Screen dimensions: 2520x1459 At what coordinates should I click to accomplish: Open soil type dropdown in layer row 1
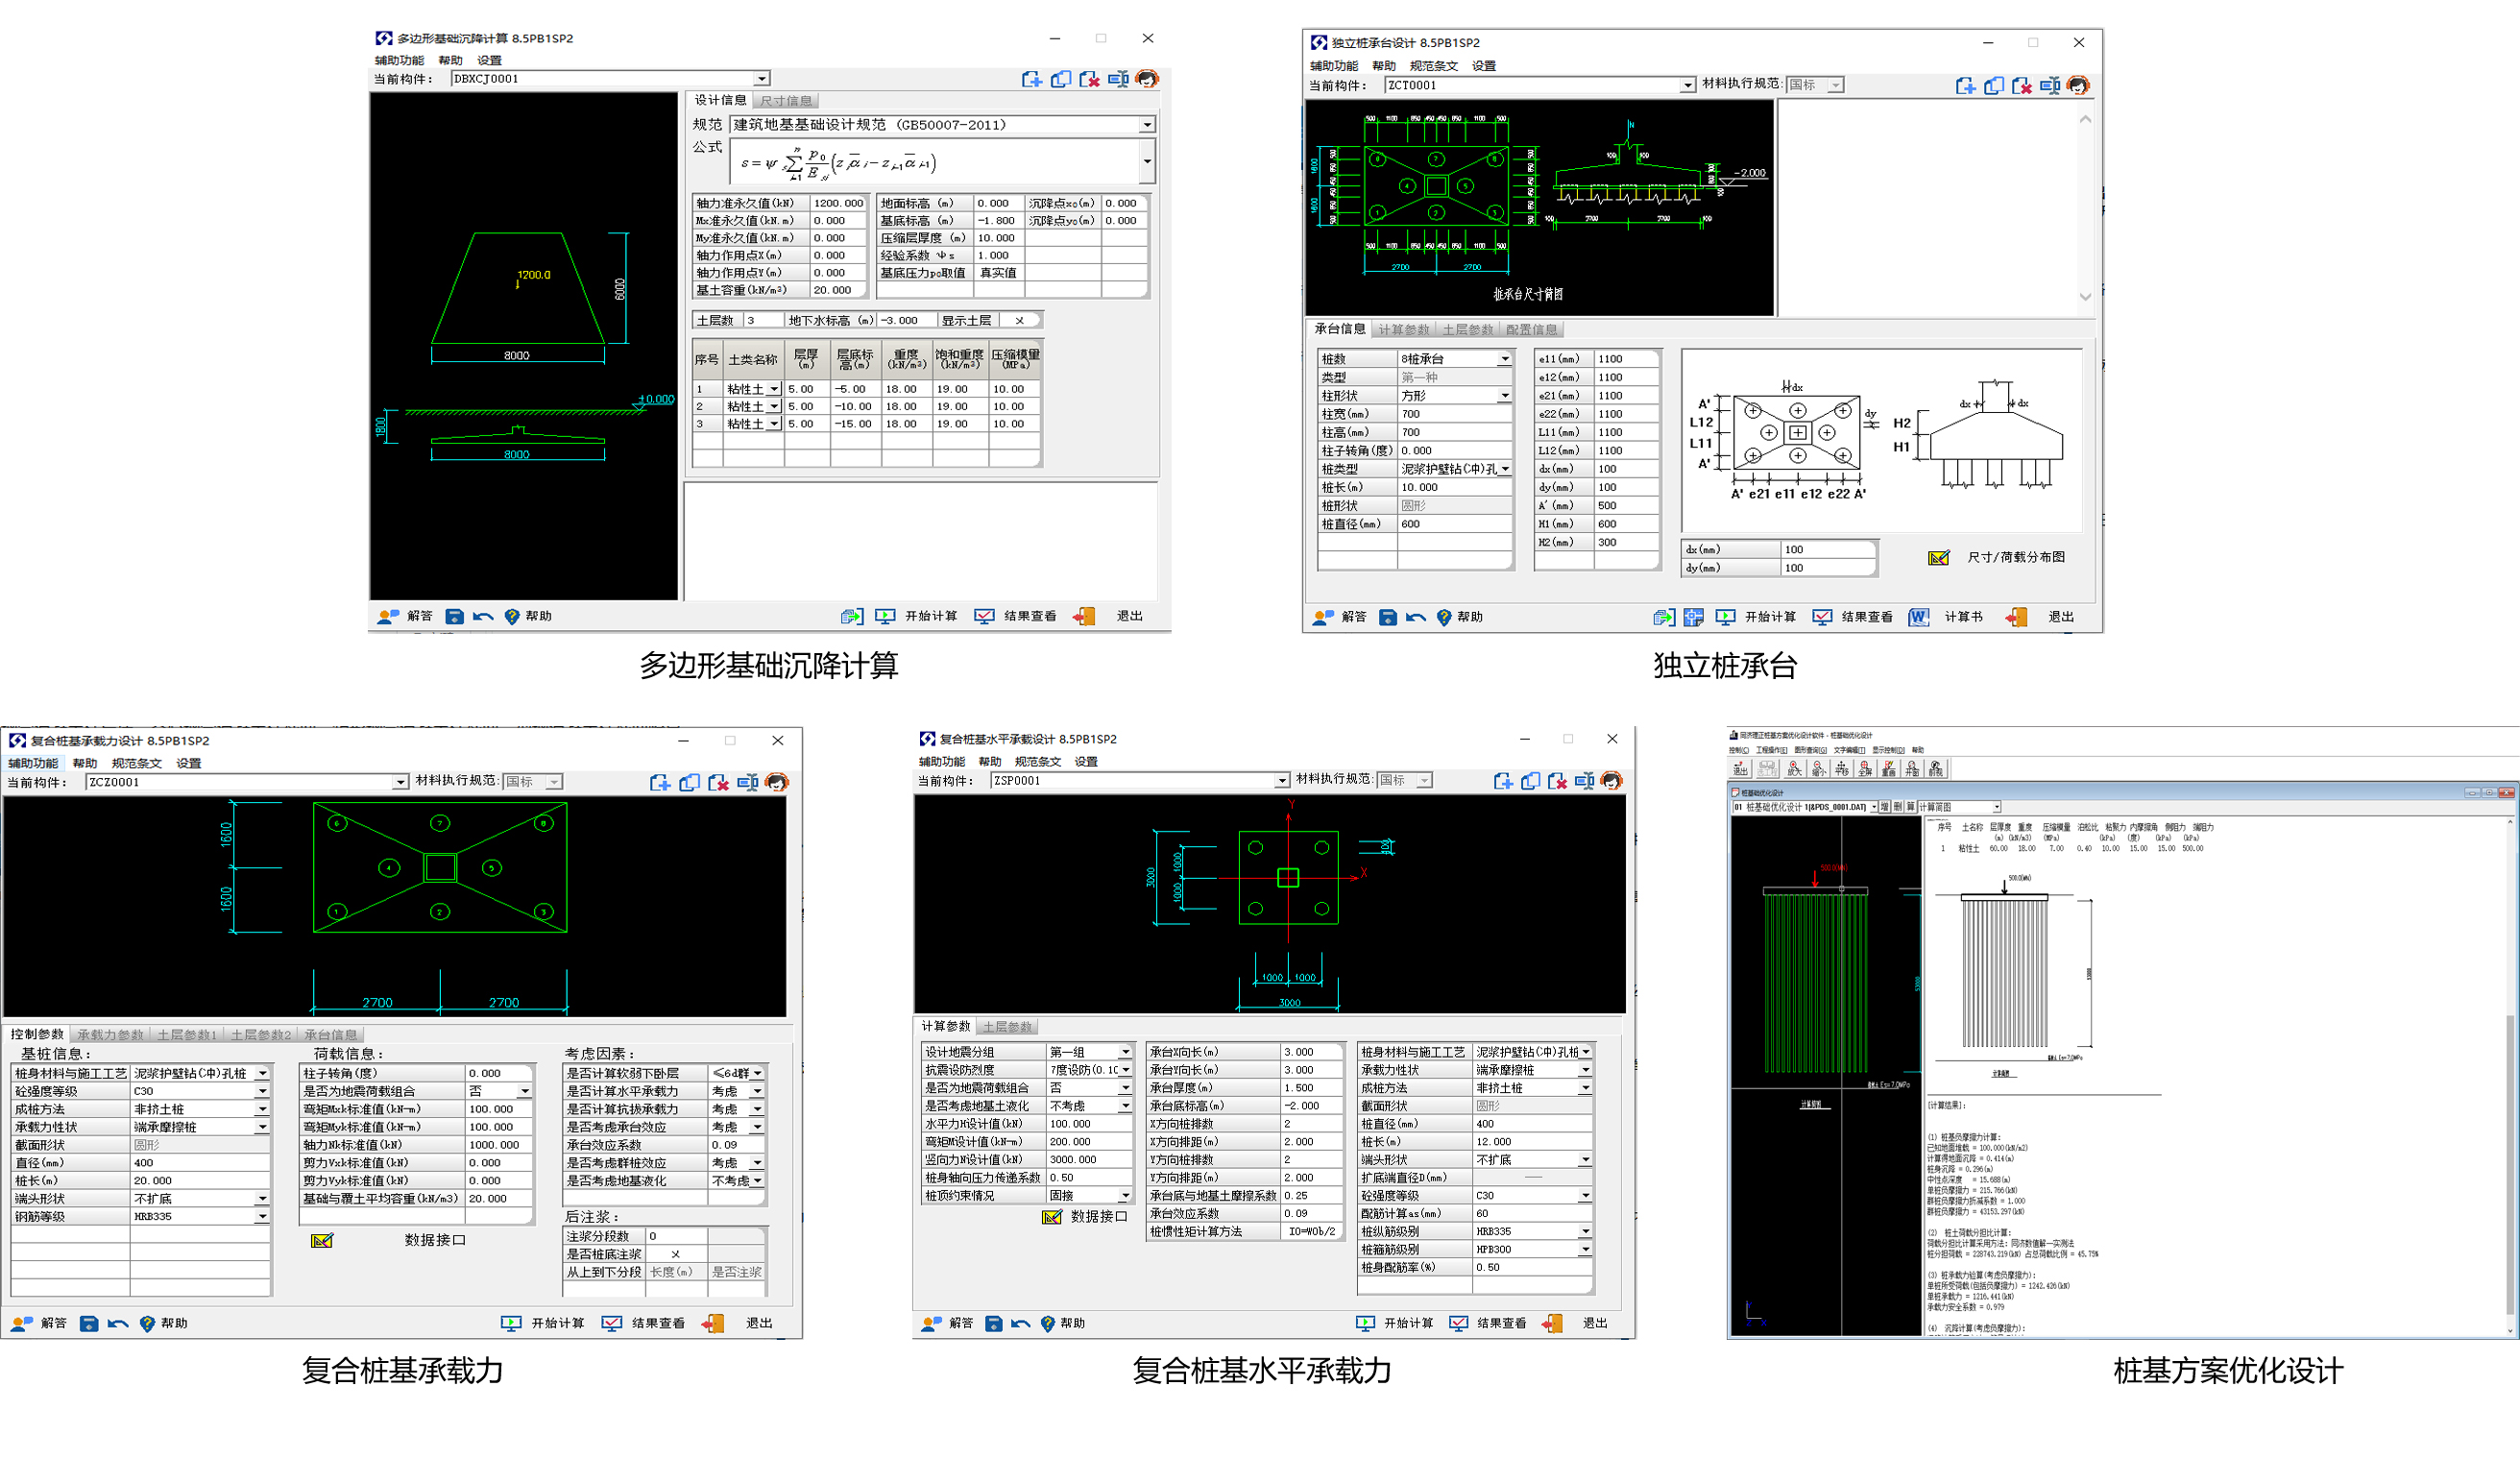click(x=773, y=389)
